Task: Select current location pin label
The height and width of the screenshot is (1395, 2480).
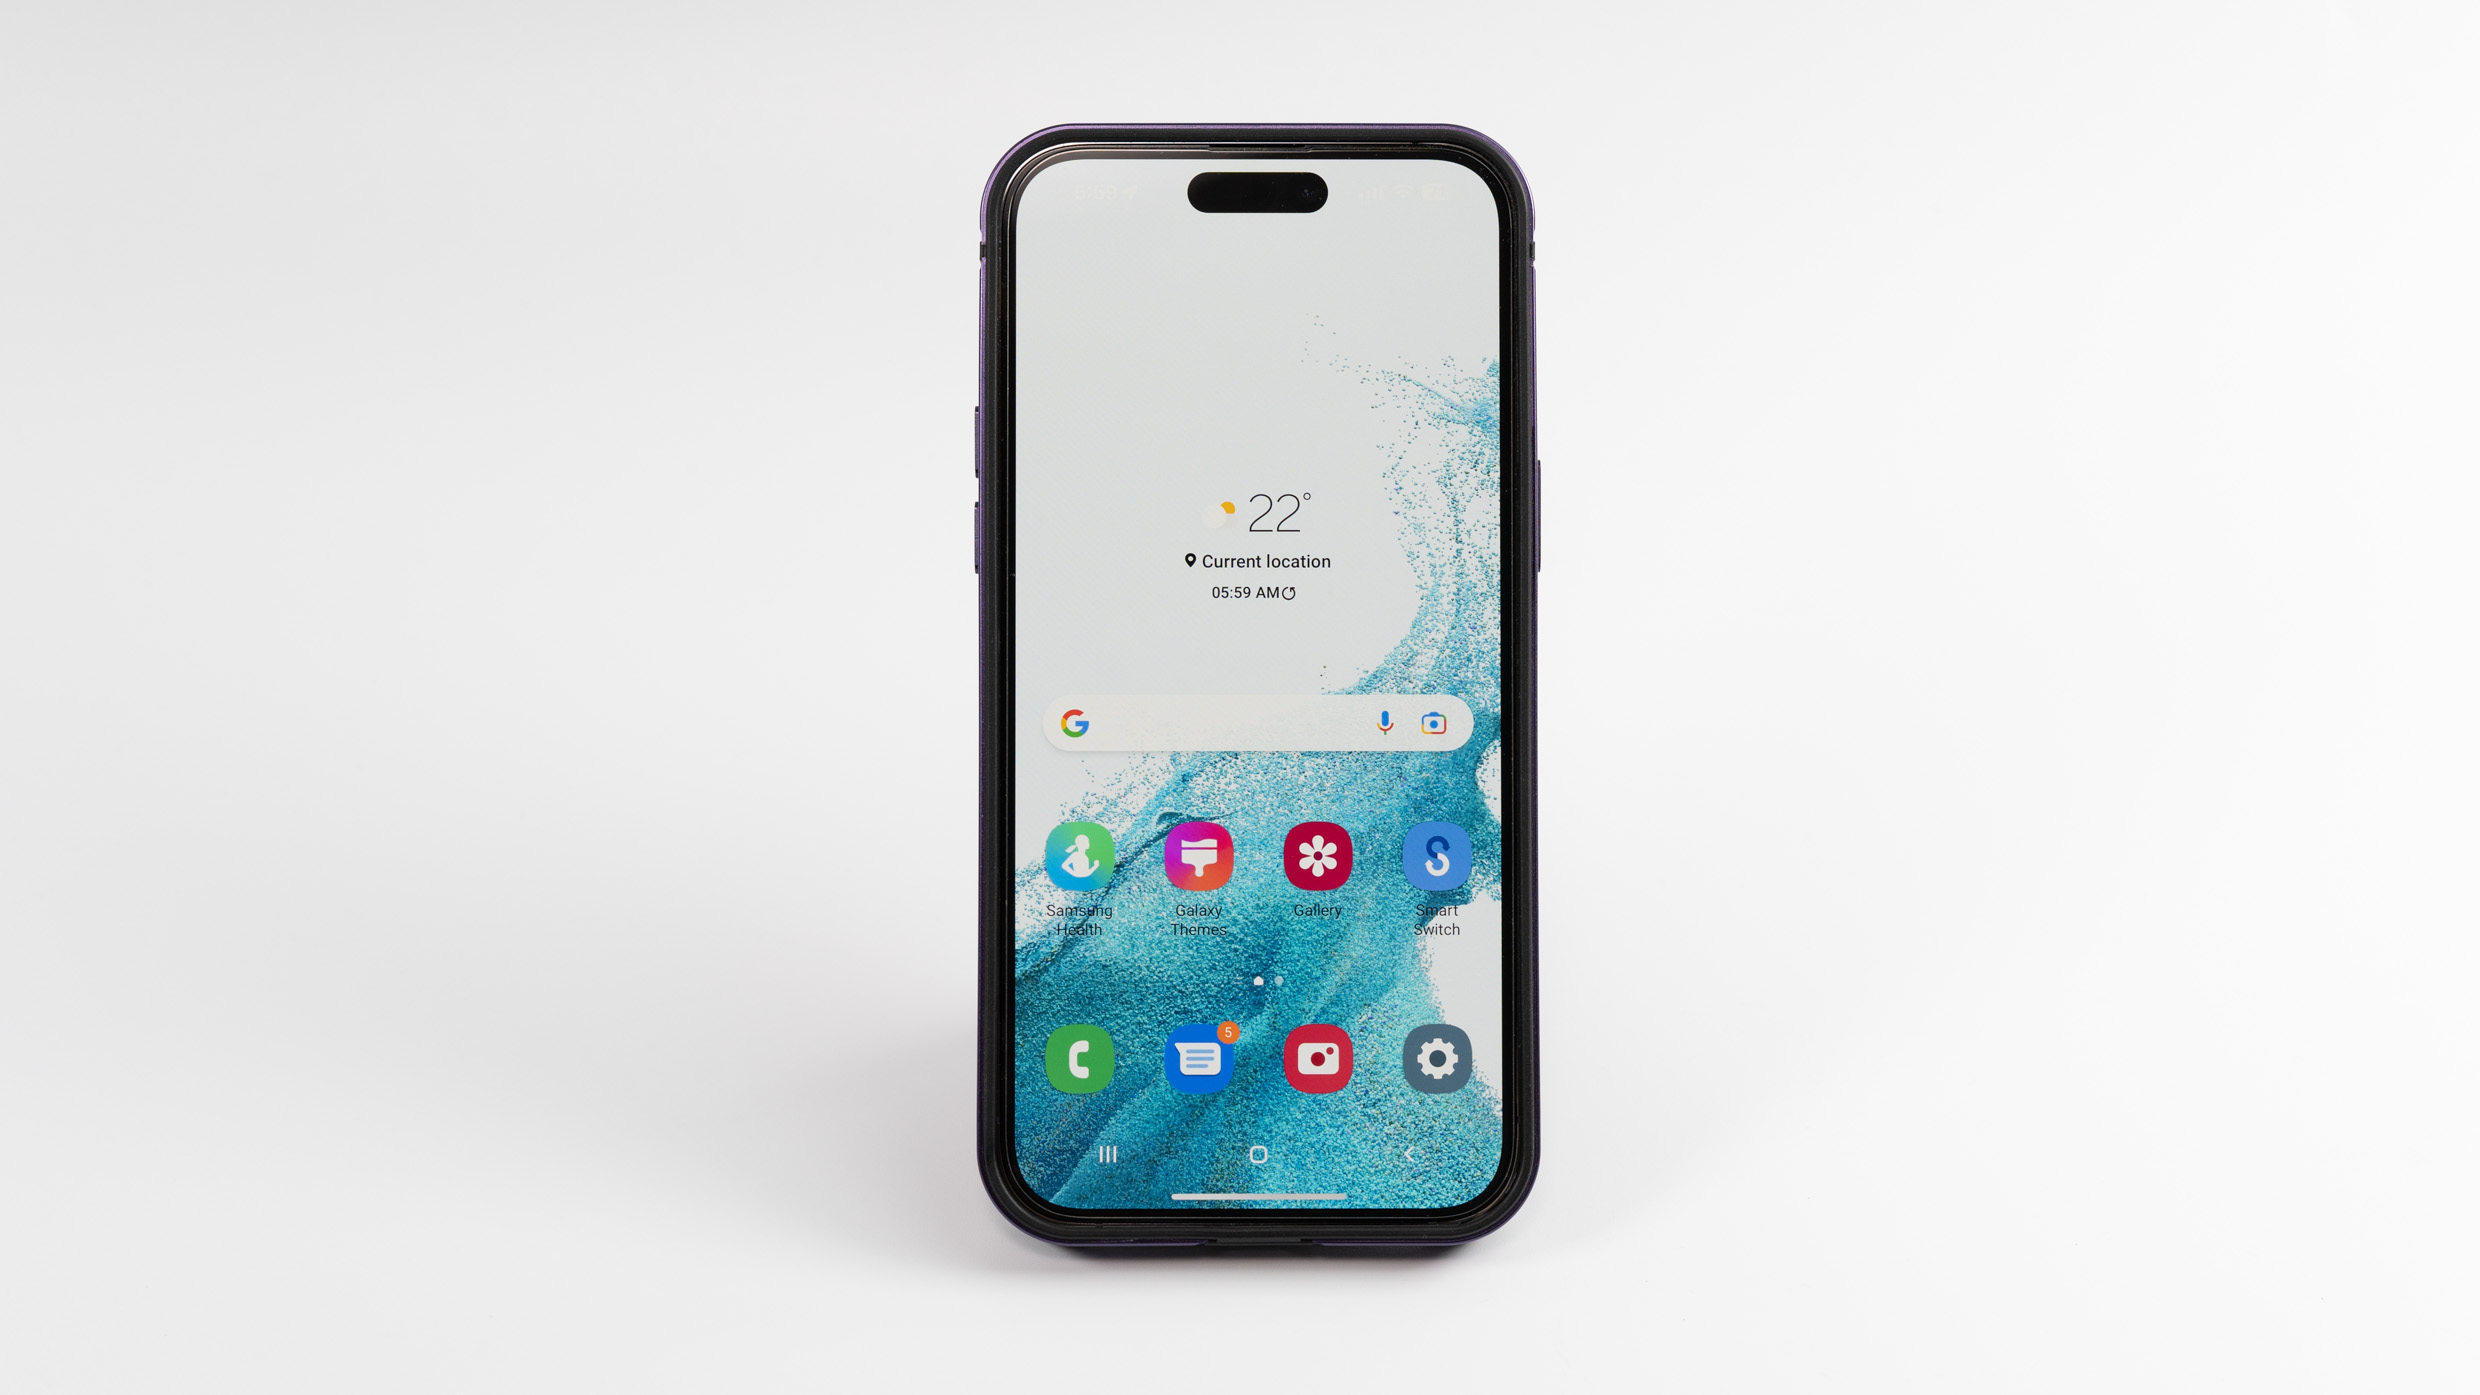Action: click(x=1257, y=560)
